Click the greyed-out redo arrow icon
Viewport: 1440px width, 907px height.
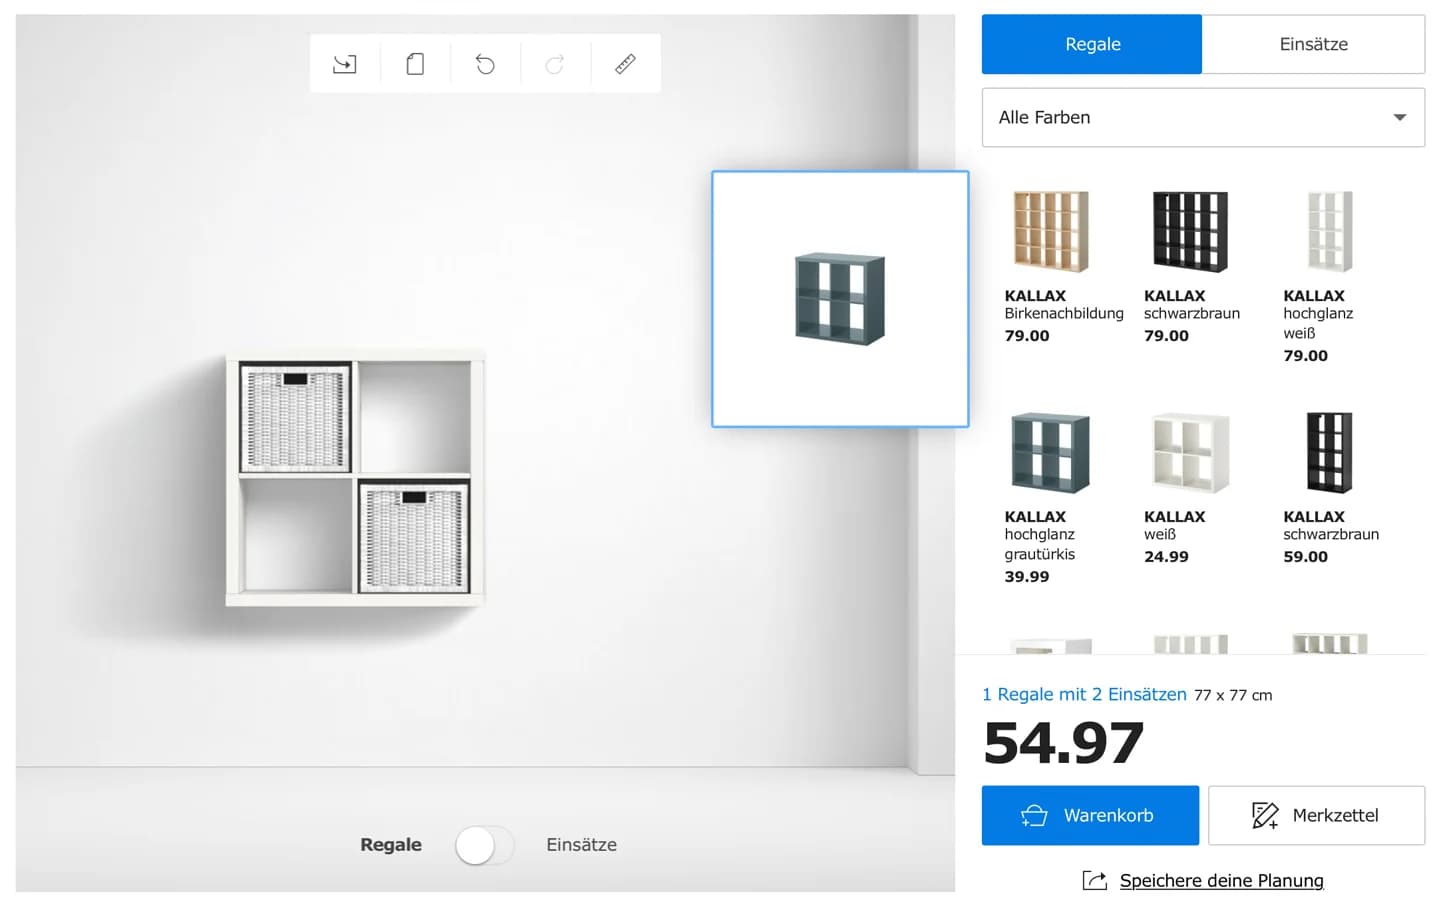click(555, 64)
